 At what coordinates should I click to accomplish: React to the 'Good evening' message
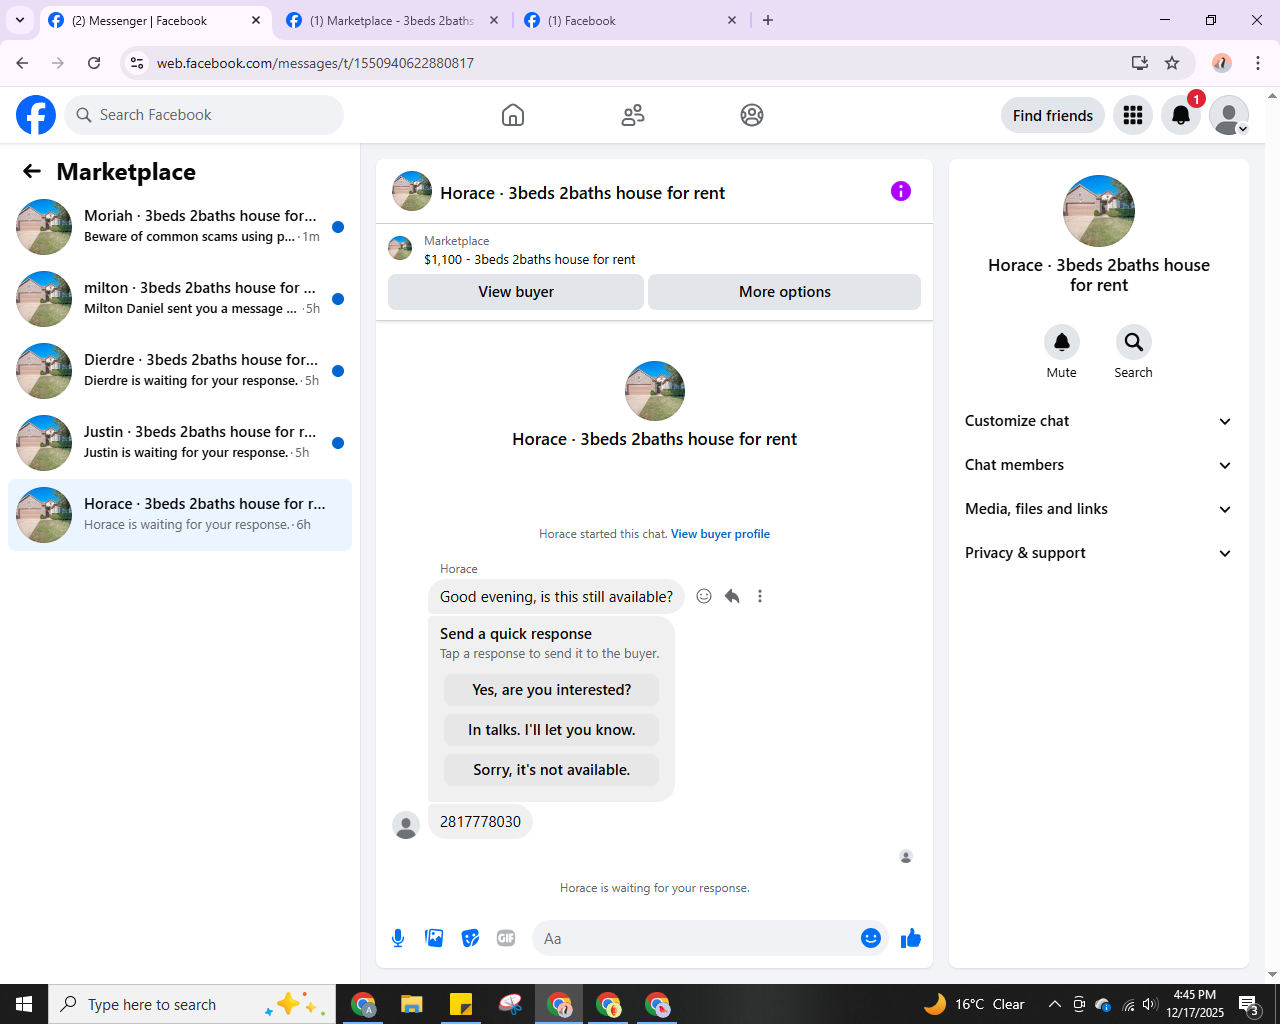click(704, 596)
